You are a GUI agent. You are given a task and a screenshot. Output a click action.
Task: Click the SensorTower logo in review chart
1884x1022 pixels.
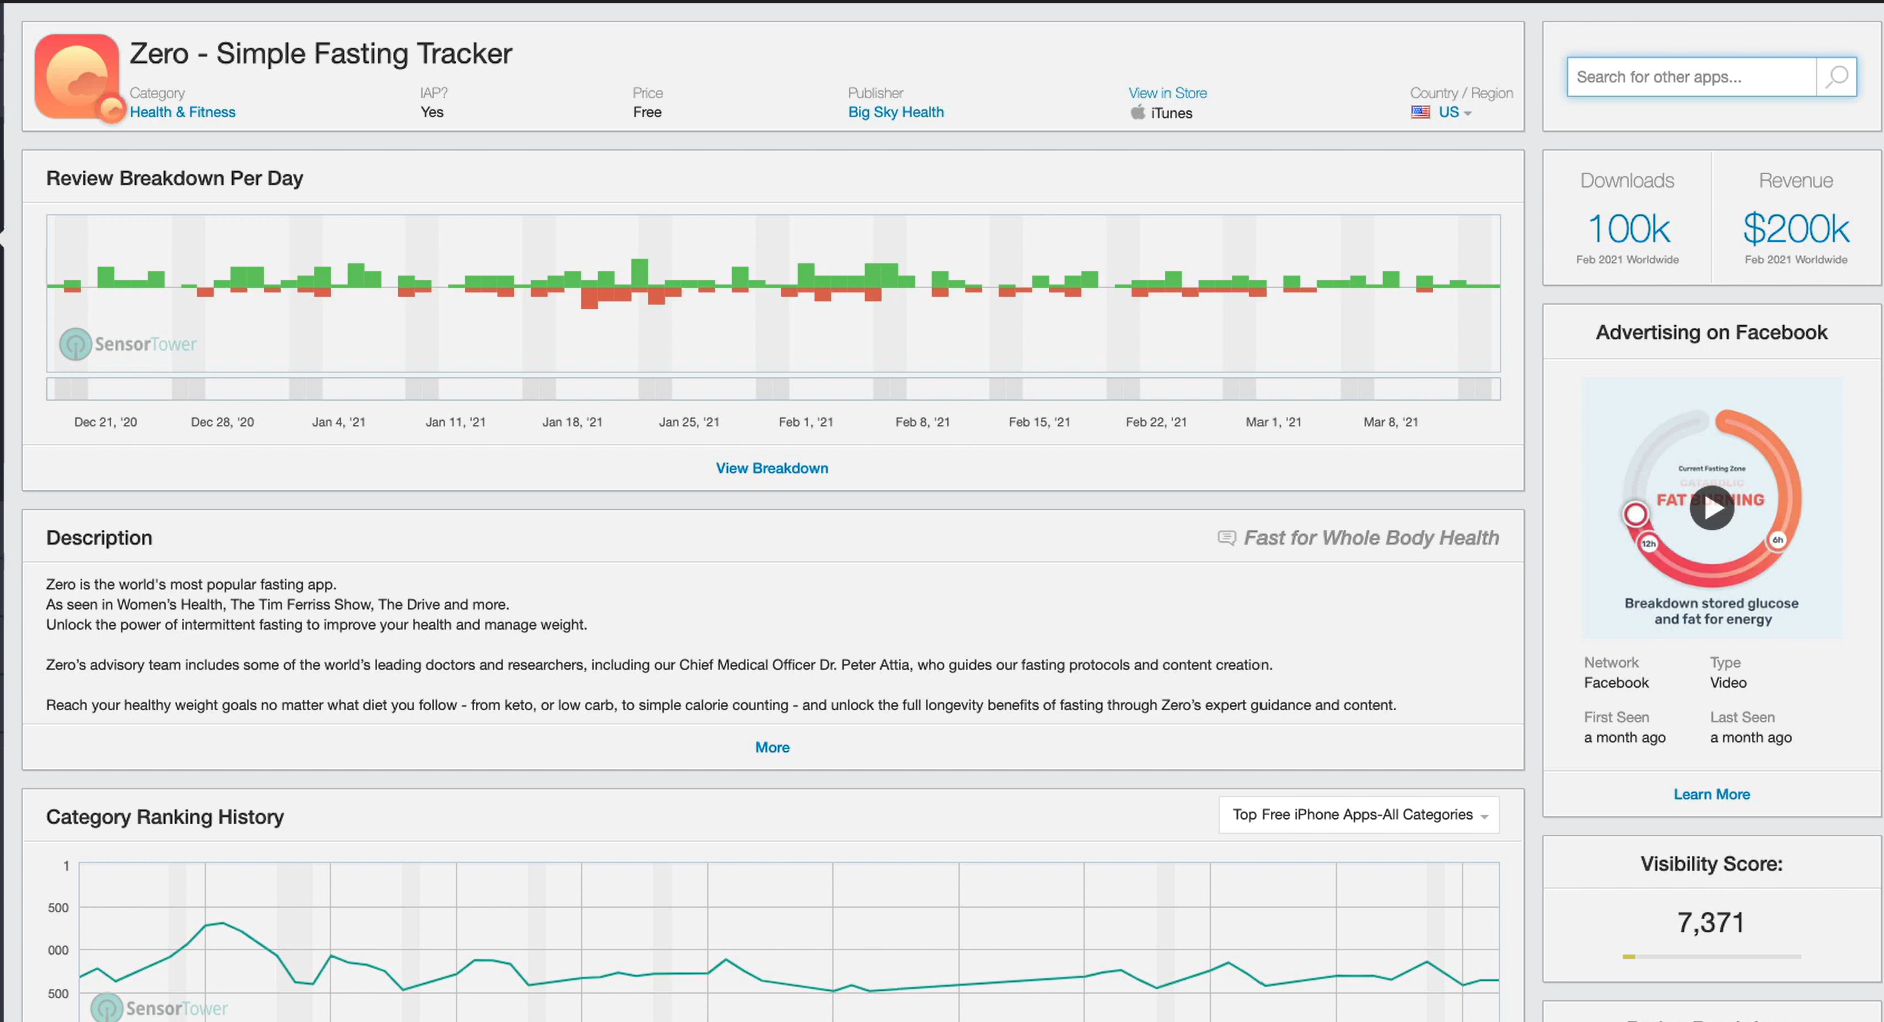(x=127, y=344)
